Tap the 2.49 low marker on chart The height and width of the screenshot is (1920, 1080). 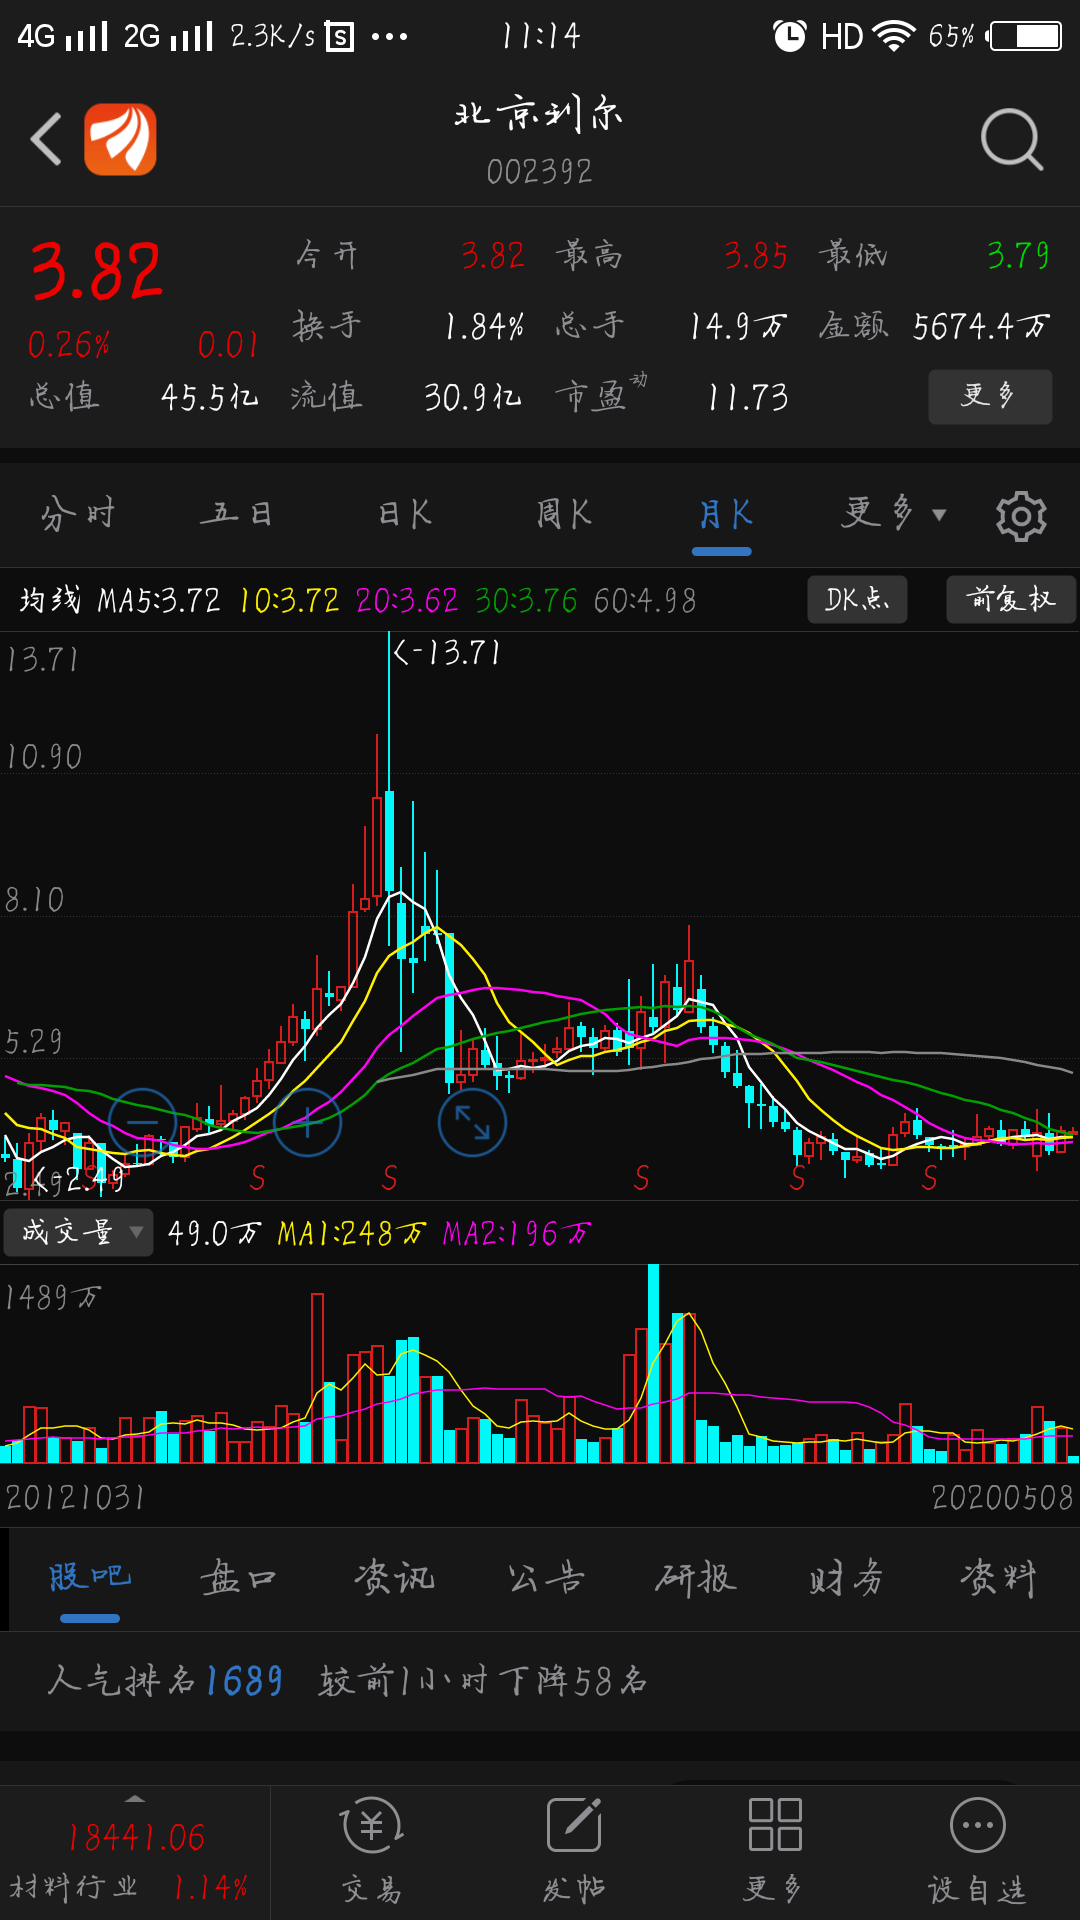(80, 1180)
